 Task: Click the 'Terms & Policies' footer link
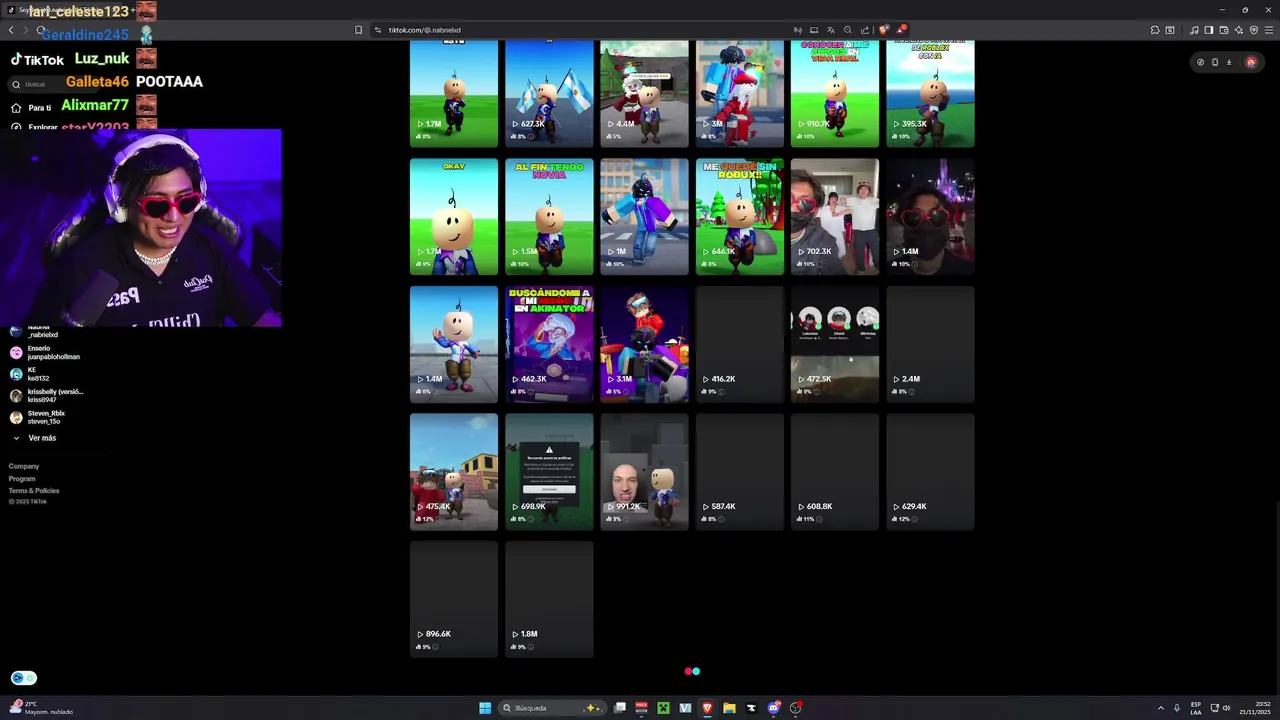click(34, 490)
